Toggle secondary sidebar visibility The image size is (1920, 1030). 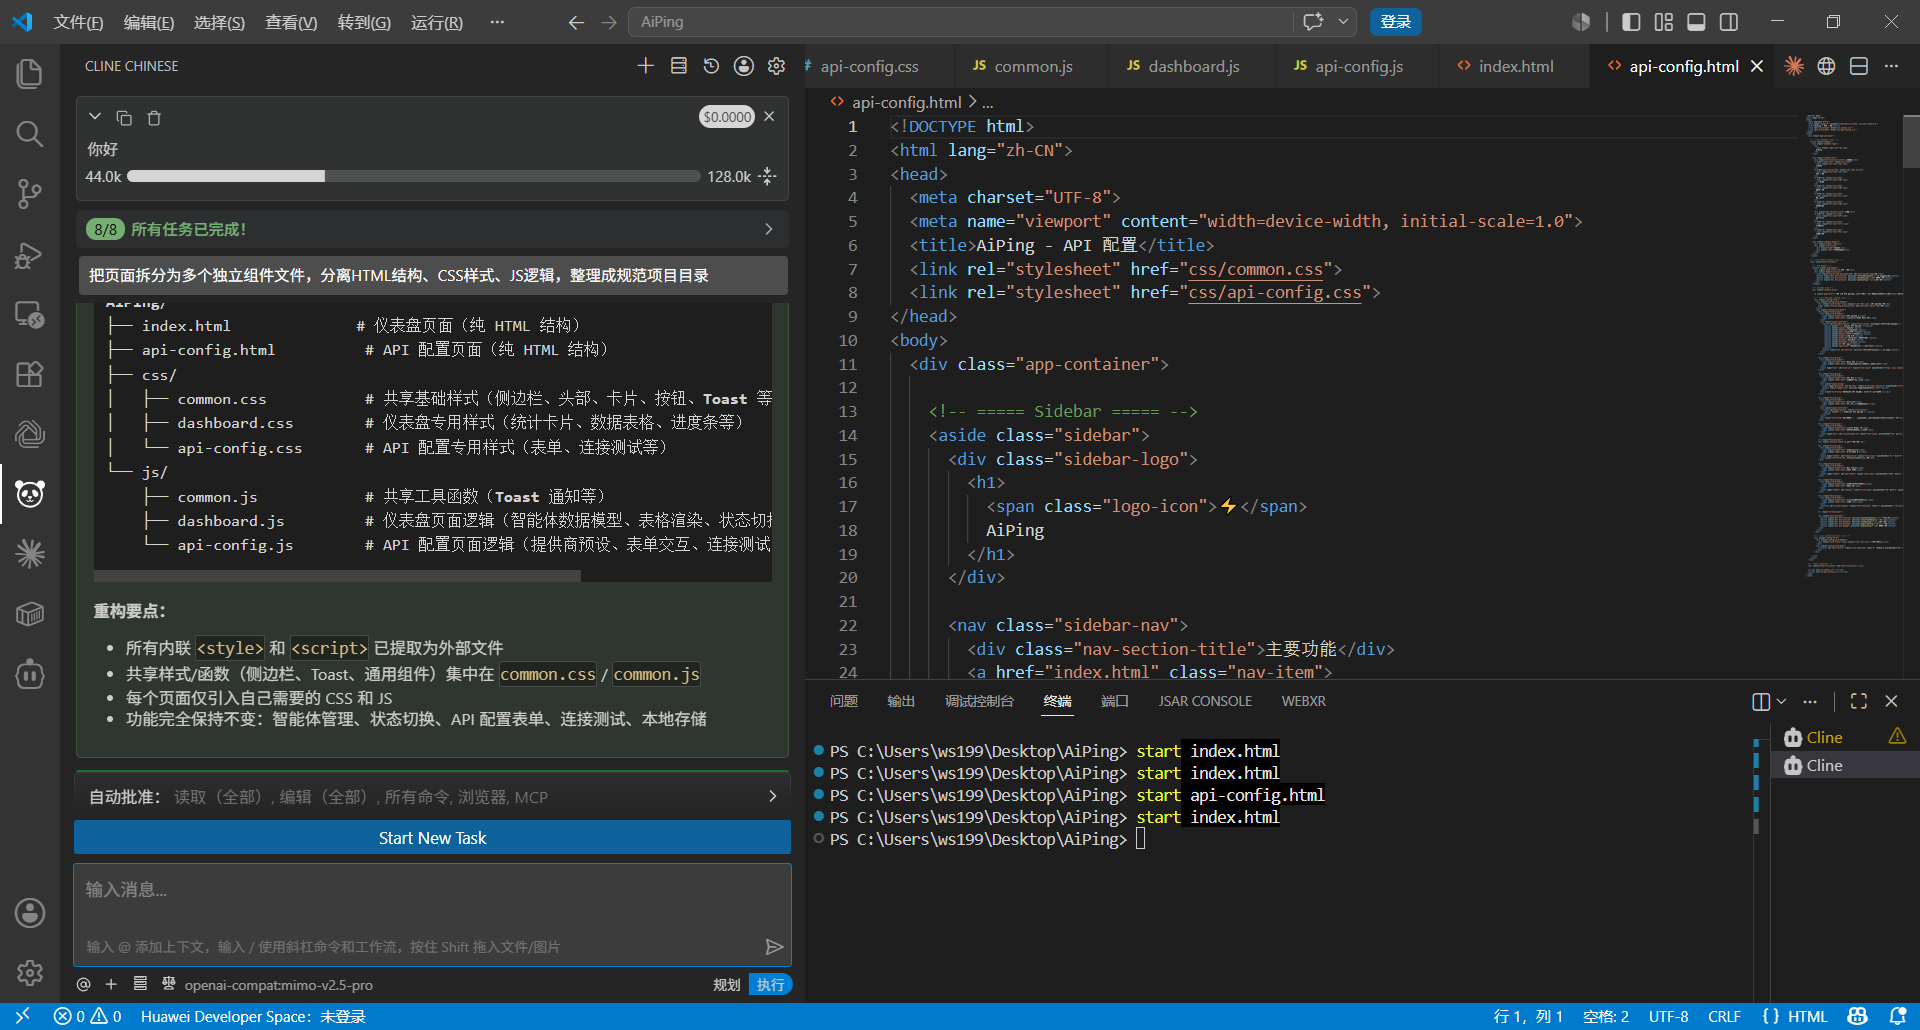tap(1729, 22)
